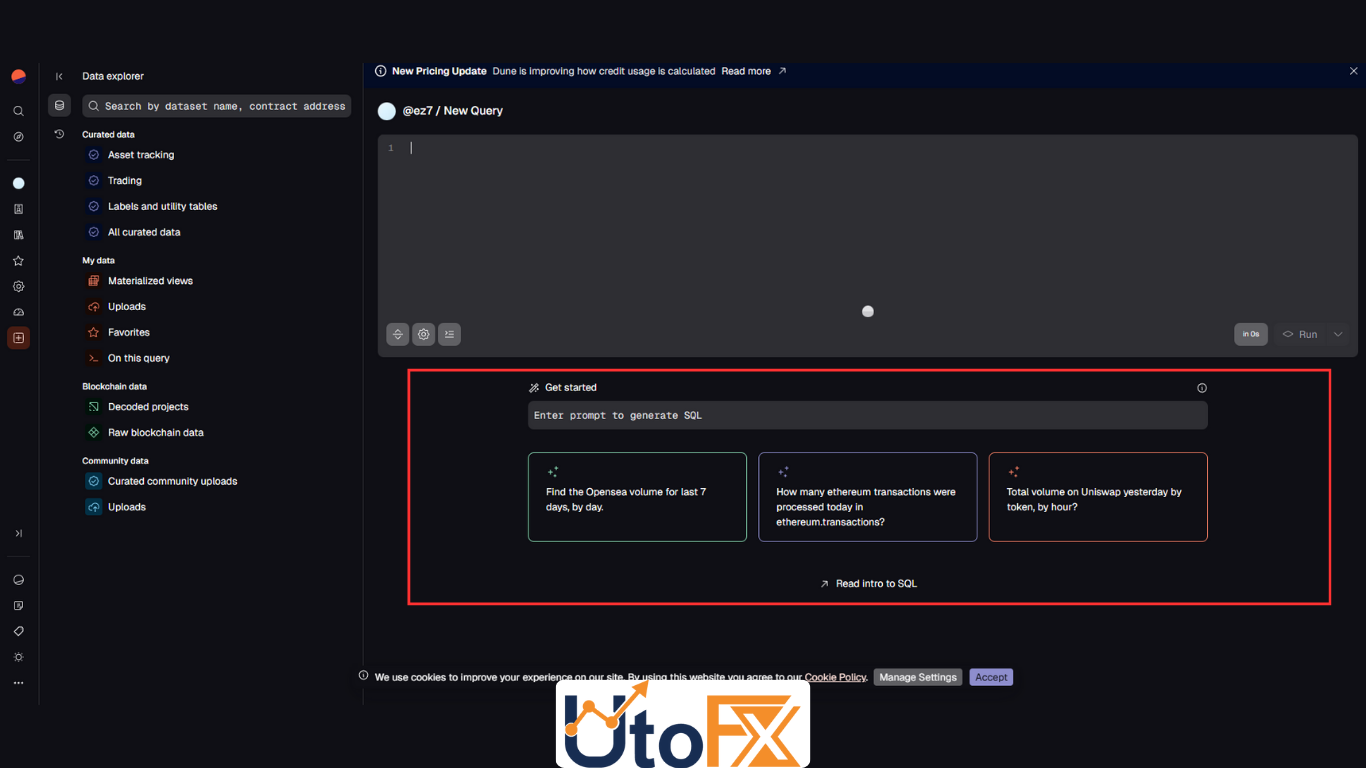
Task: Open the library books icon in rail
Action: (x=18, y=235)
